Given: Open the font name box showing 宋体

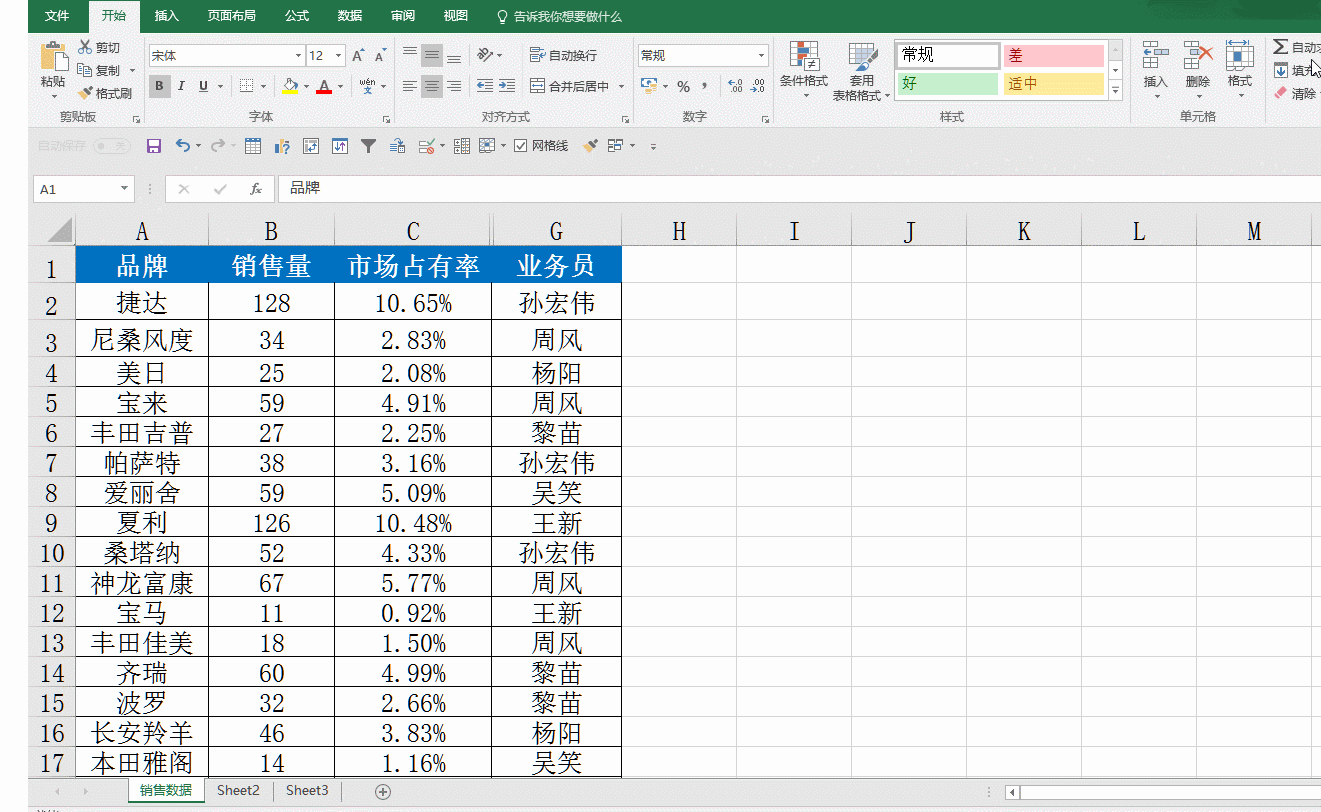Looking at the screenshot, I should point(226,56).
